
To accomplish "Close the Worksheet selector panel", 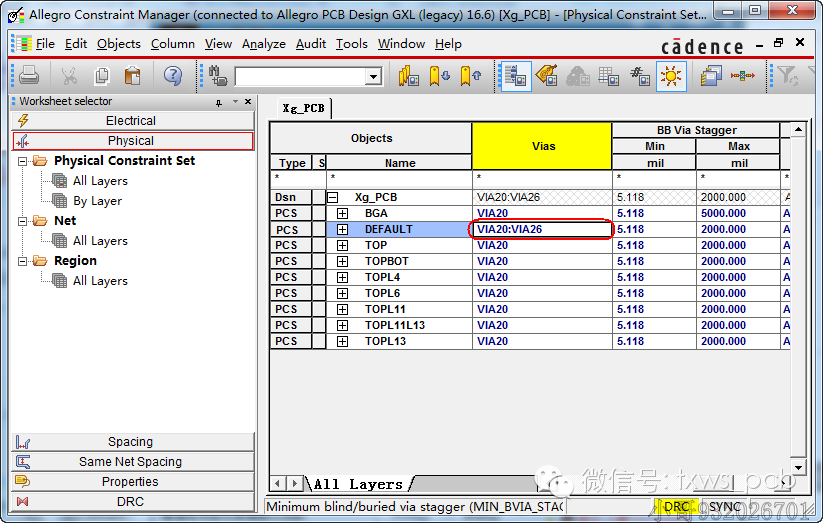I will [248, 101].
